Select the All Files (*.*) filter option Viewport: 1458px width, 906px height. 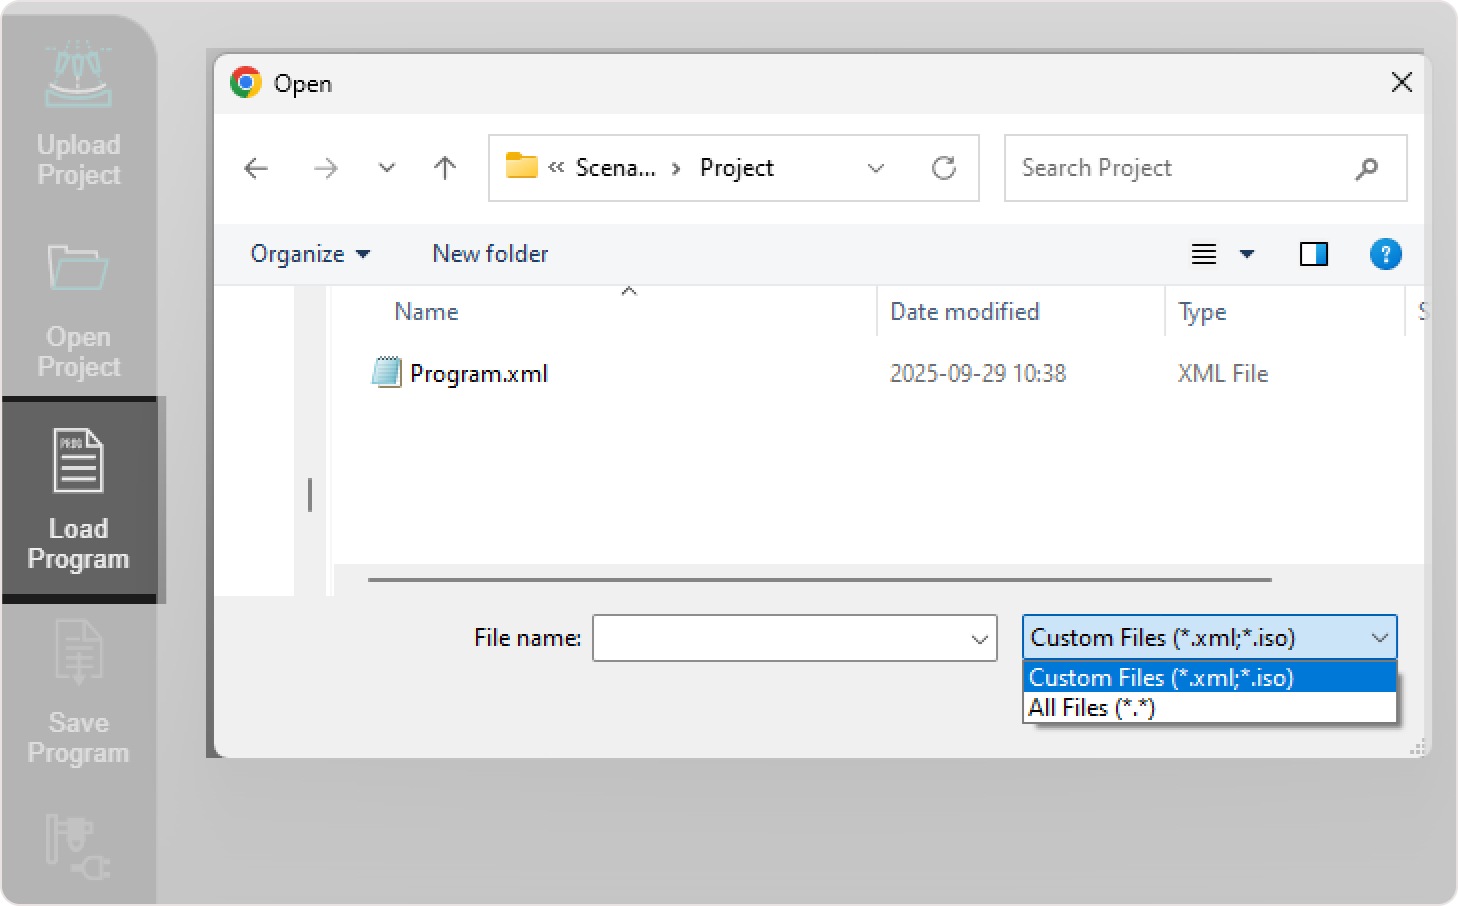1092,708
